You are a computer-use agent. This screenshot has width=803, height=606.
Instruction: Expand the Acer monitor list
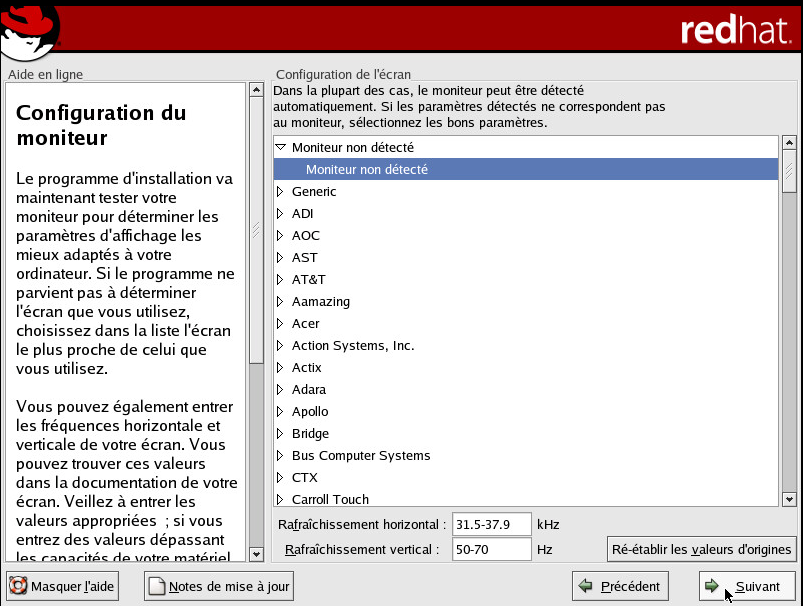coord(281,323)
